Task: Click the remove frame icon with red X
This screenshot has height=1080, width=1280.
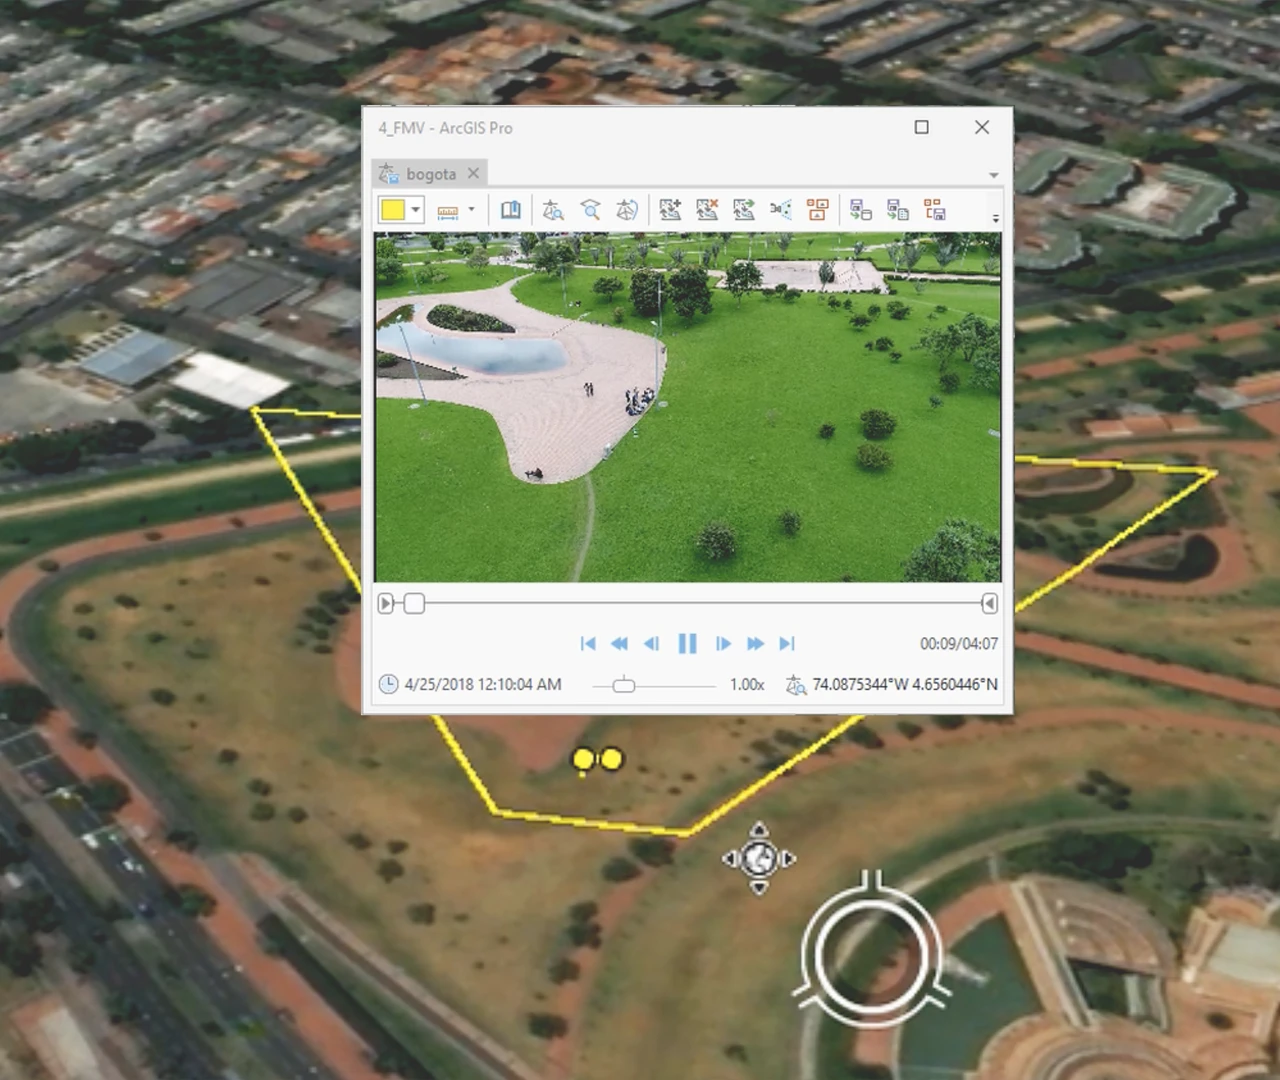Action: point(707,210)
